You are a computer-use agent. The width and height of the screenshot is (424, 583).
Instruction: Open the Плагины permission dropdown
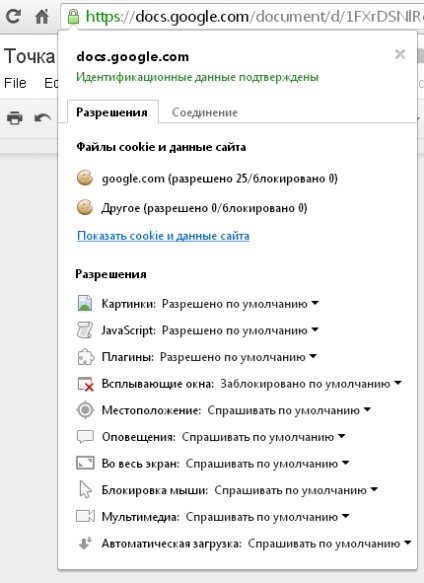click(238, 357)
